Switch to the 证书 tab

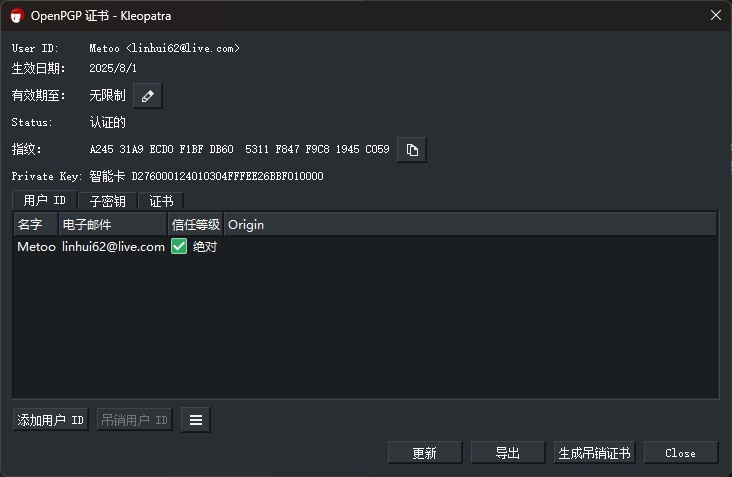pyautogui.click(x=161, y=201)
